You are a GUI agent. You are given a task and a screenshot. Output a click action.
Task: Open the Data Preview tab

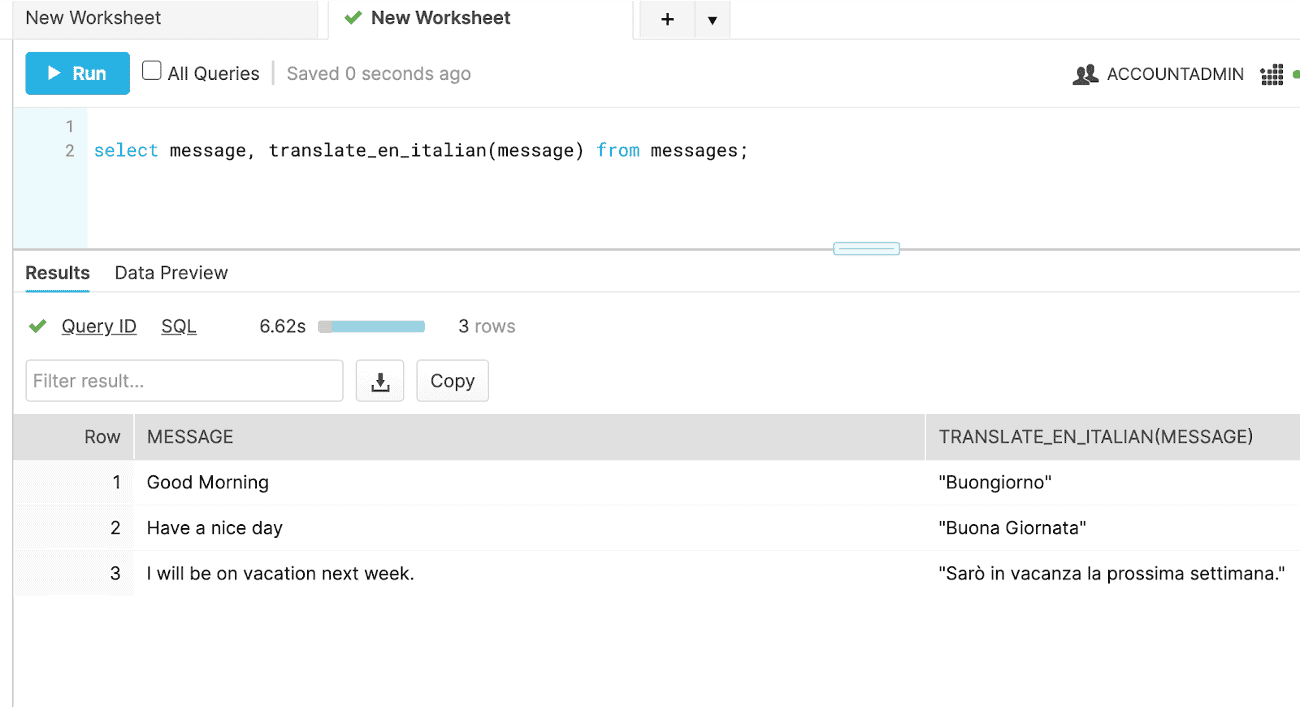171,273
